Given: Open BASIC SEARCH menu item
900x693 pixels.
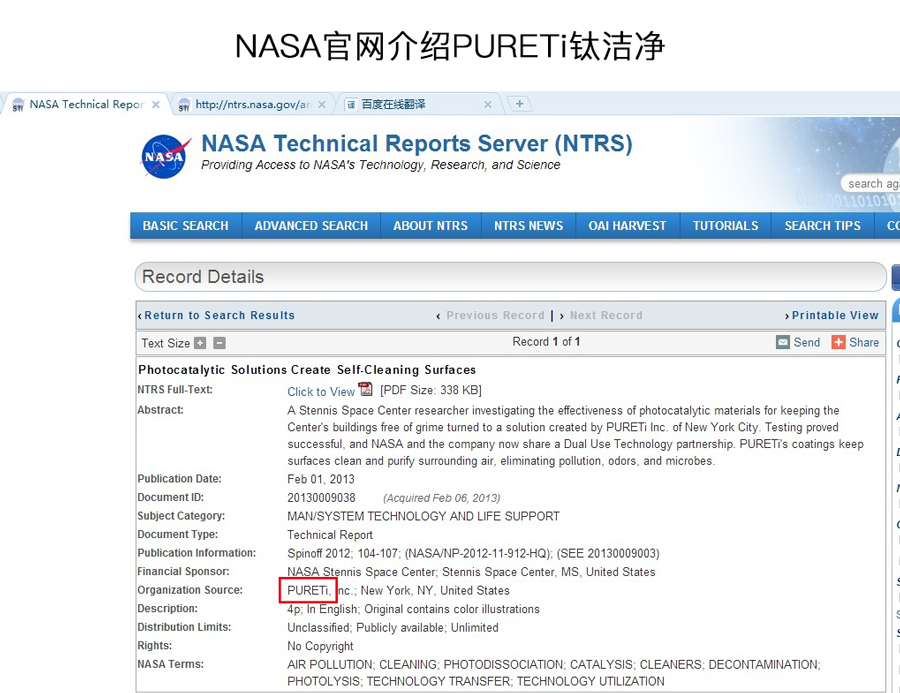Looking at the screenshot, I should pyautogui.click(x=185, y=226).
